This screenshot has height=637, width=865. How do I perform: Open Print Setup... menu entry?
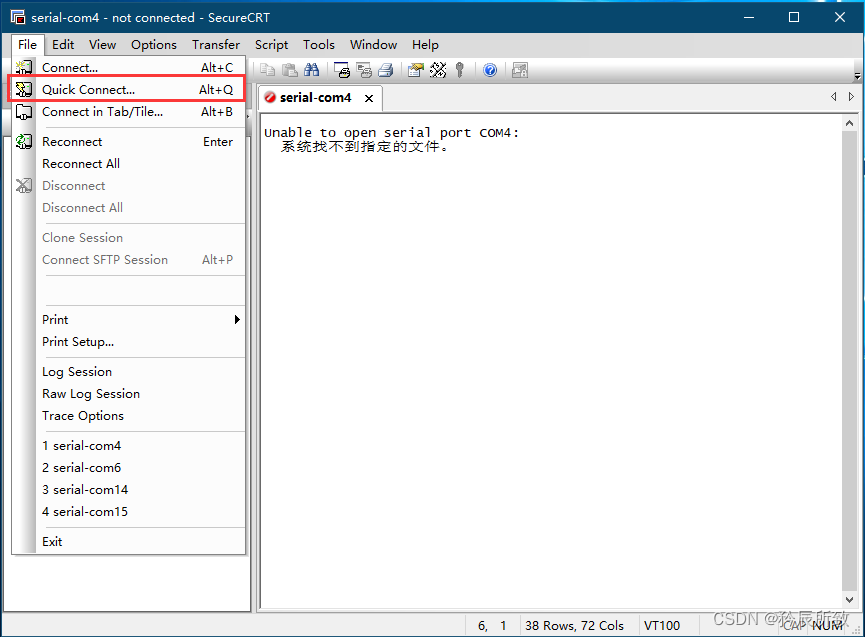pos(128,342)
